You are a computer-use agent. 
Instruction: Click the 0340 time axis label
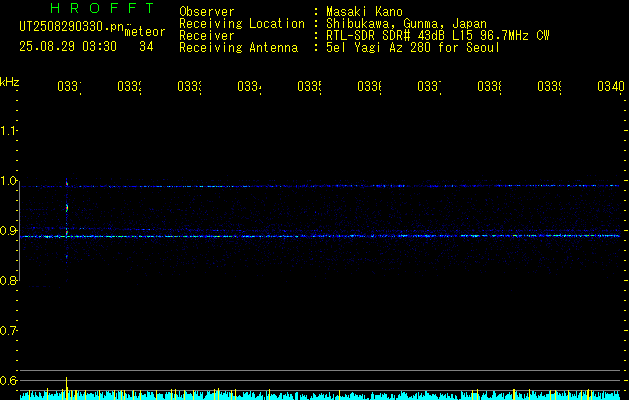pyautogui.click(x=611, y=86)
